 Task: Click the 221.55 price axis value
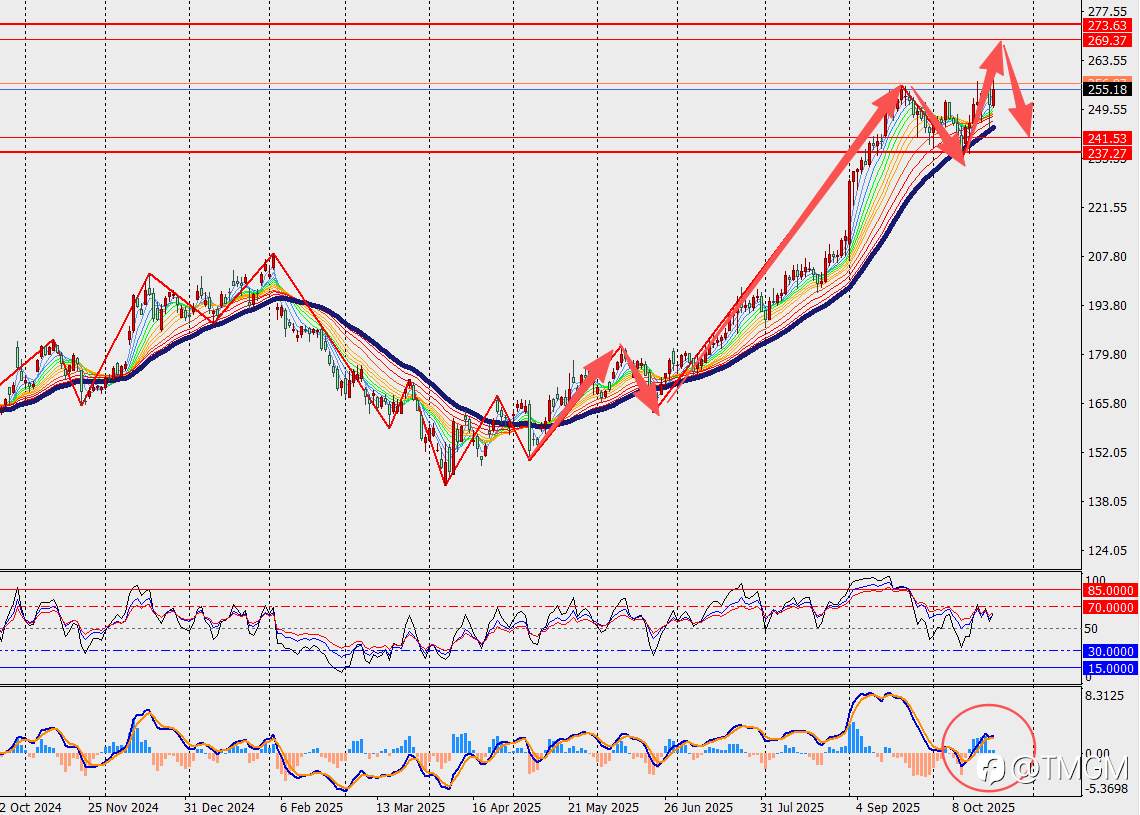coord(1107,208)
